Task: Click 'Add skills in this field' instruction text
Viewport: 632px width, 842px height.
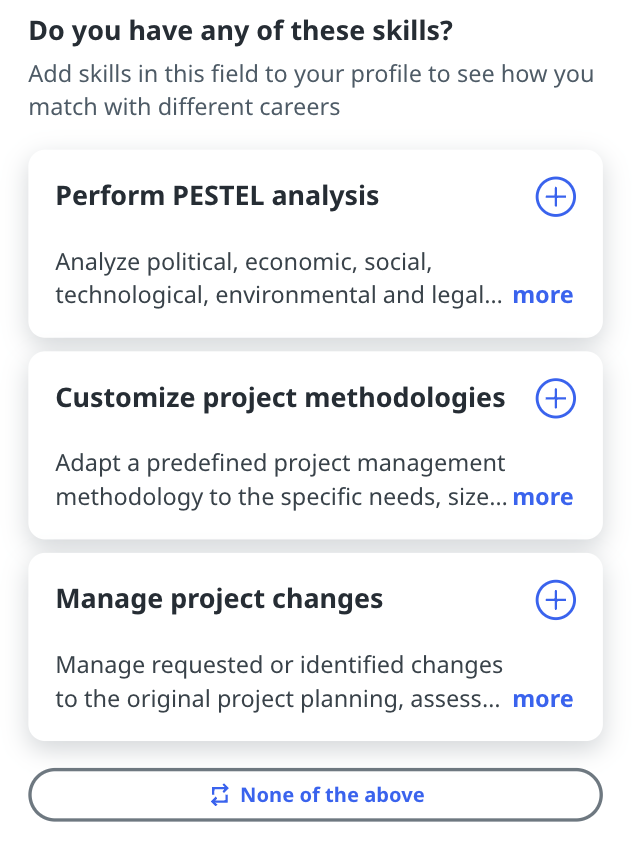Action: pos(310,74)
